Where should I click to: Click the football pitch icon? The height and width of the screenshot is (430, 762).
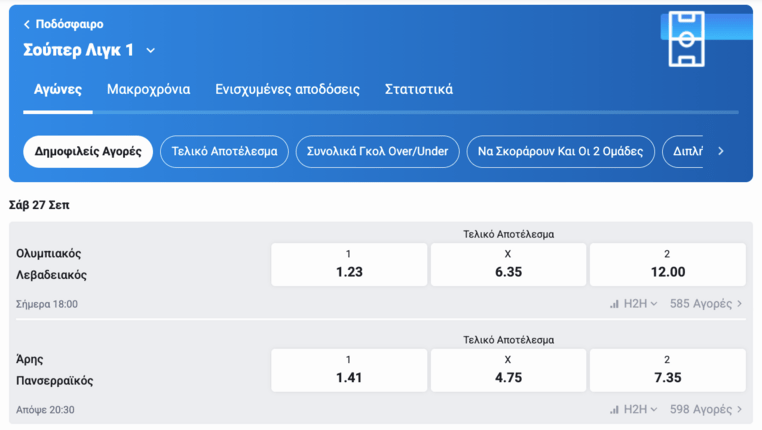click(x=686, y=39)
